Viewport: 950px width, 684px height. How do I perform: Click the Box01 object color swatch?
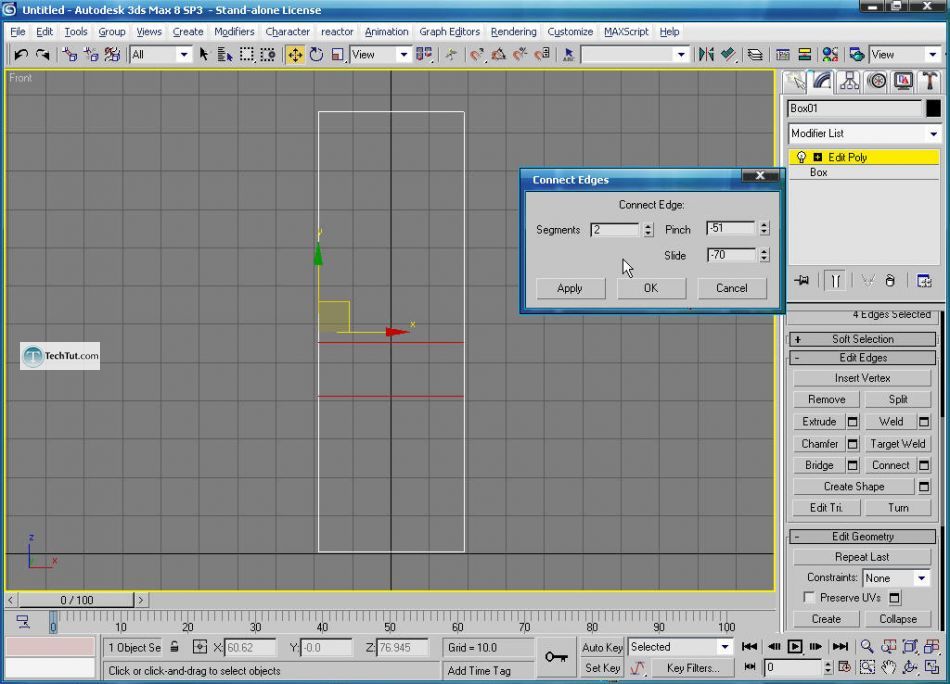(x=934, y=108)
